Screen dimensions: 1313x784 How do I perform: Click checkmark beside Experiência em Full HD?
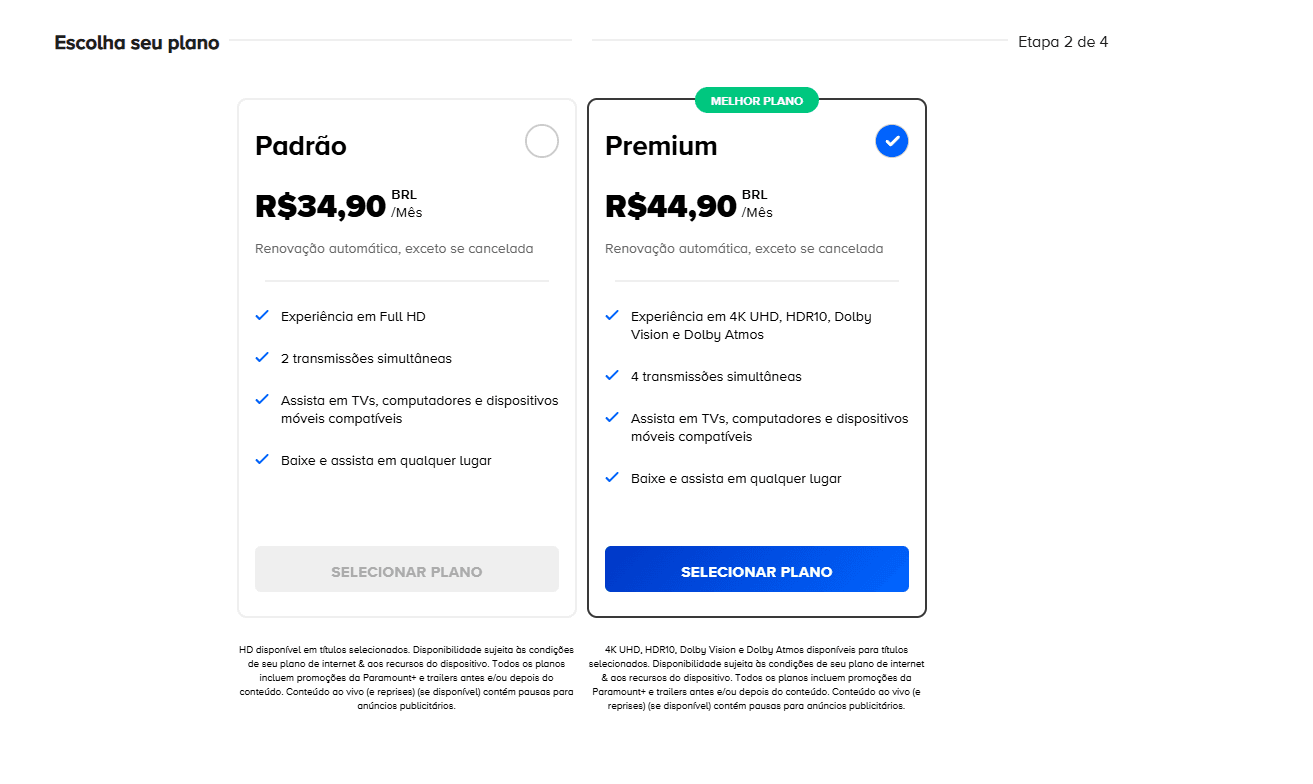[262, 315]
